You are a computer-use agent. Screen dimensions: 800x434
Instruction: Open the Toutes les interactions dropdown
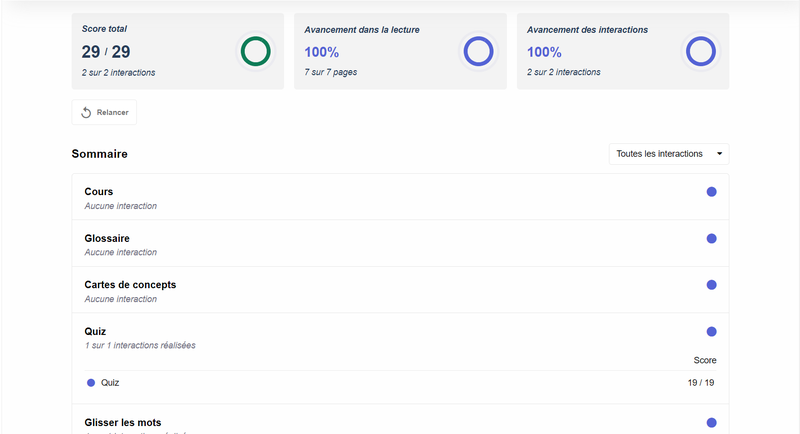[660, 154]
